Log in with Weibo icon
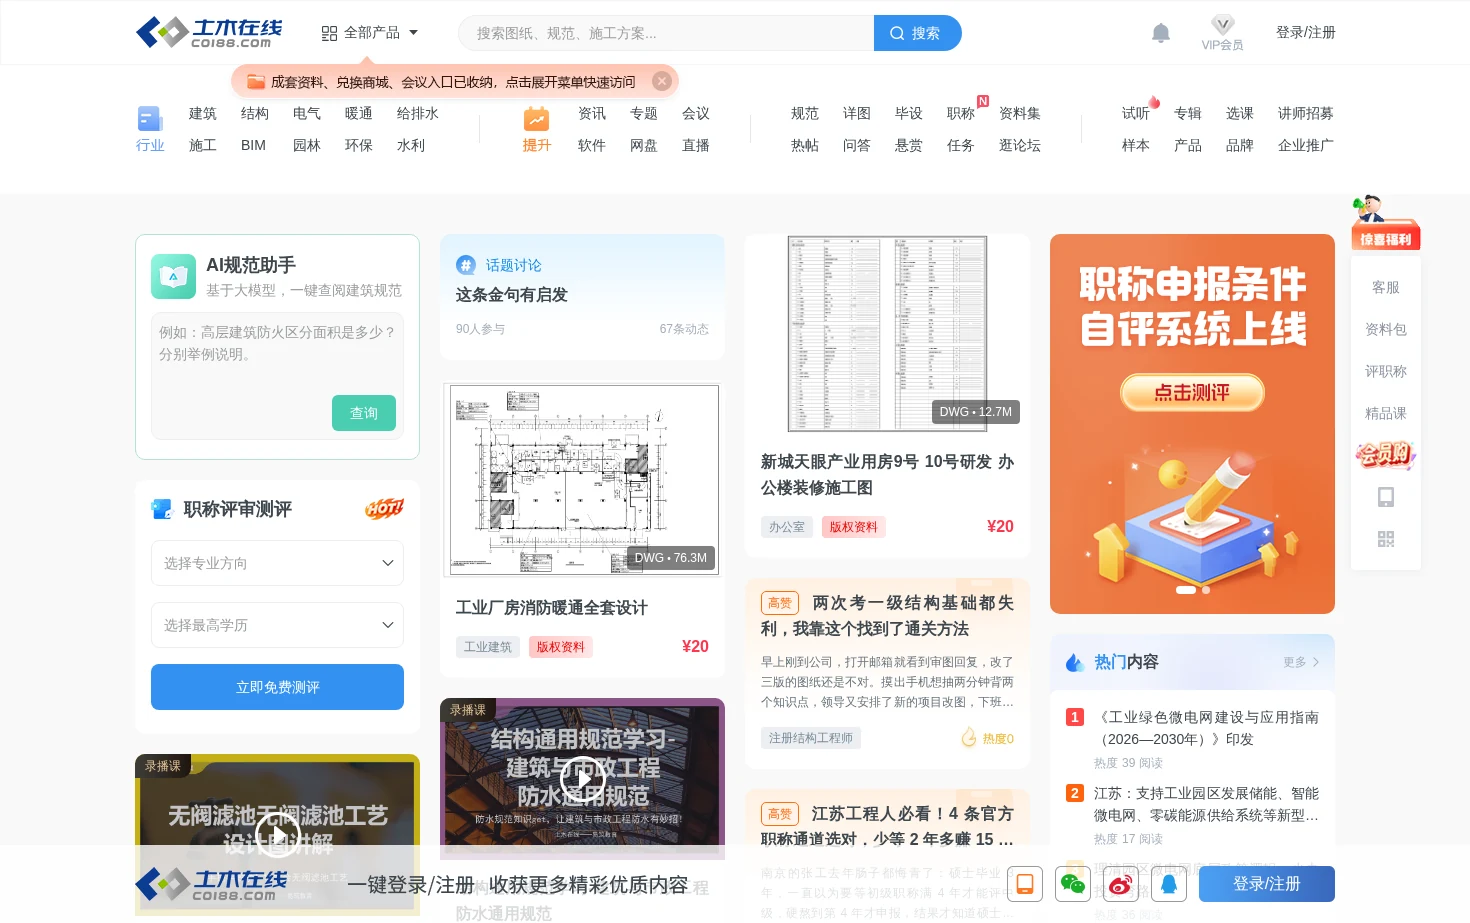 pyautogui.click(x=1121, y=884)
